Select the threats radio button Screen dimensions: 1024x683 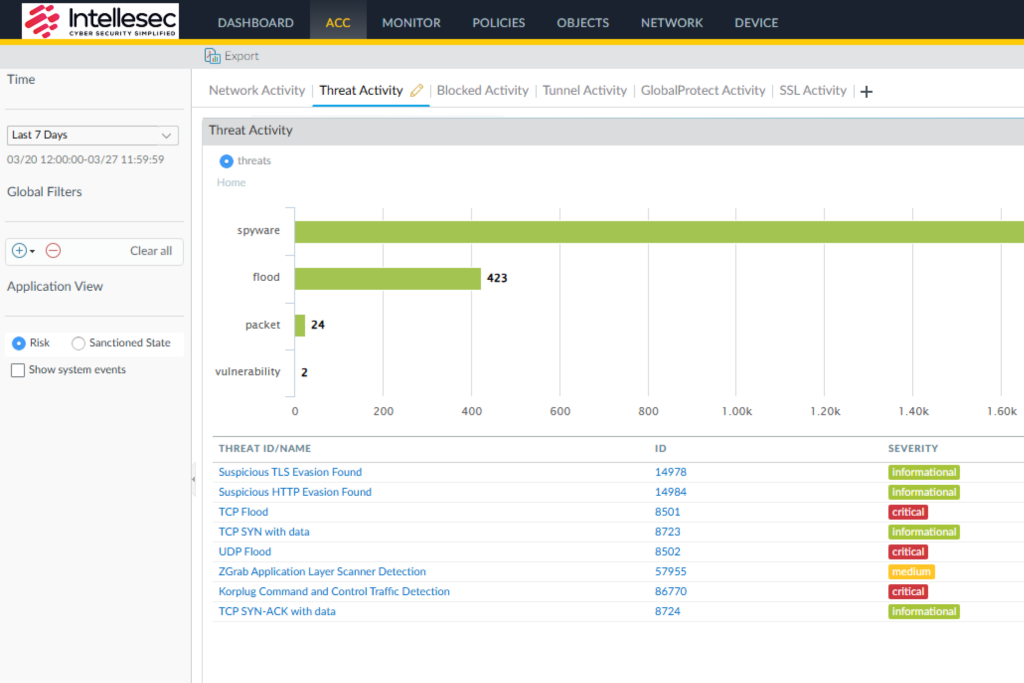(x=226, y=161)
